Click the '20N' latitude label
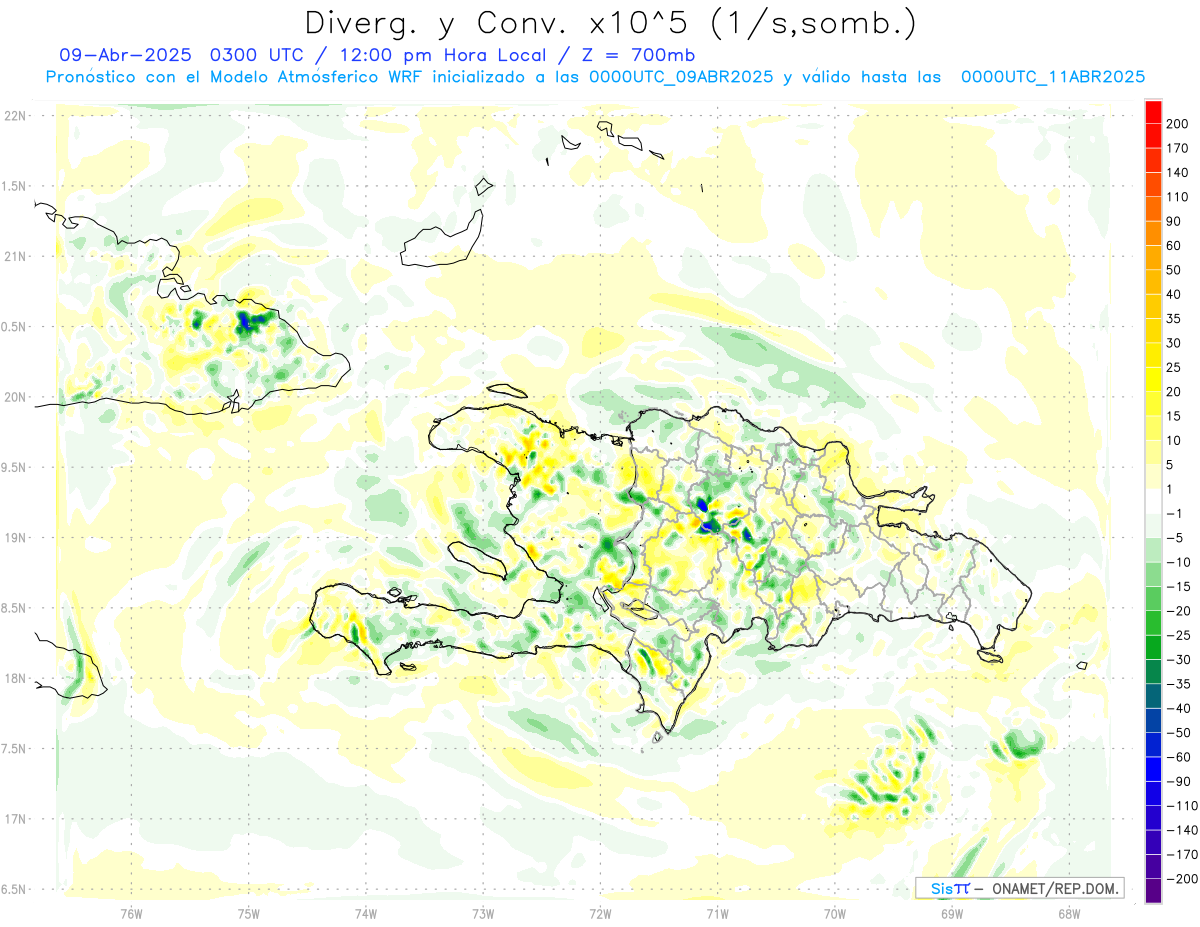1200x927 pixels. pyautogui.click(x=14, y=397)
